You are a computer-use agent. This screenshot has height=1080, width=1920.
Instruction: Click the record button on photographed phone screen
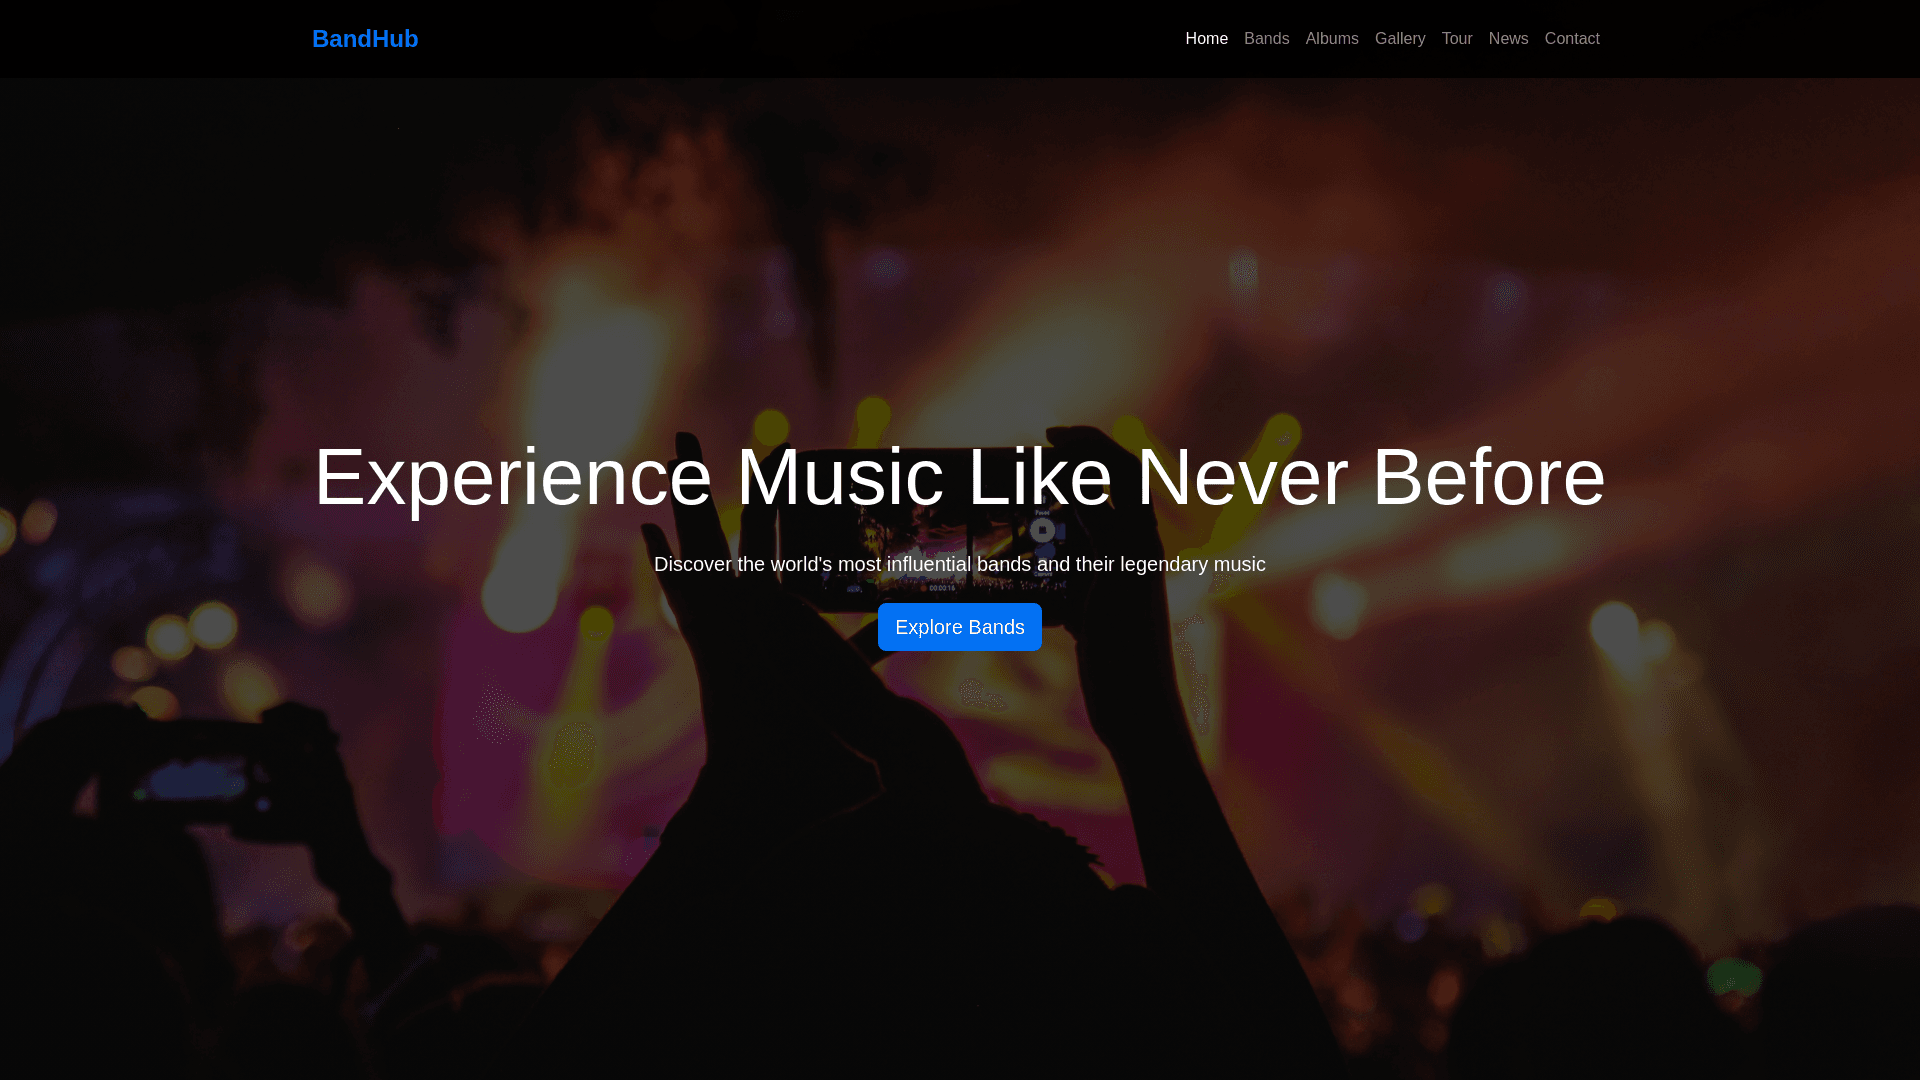[1042, 530]
